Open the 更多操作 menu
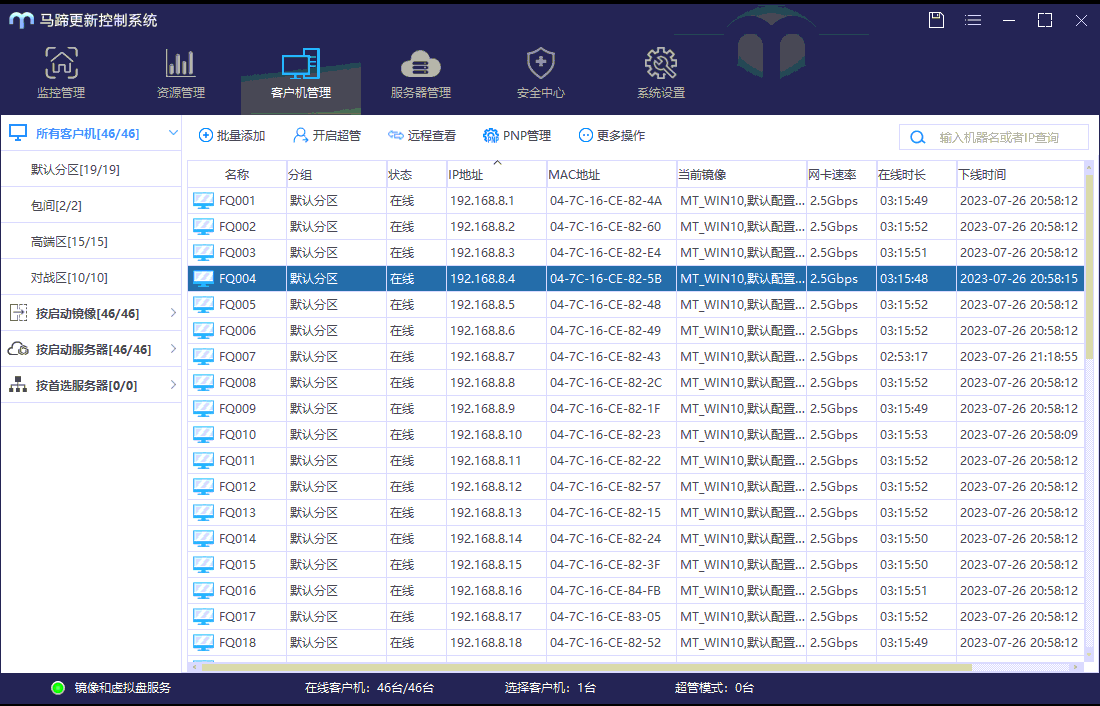 [x=612, y=135]
